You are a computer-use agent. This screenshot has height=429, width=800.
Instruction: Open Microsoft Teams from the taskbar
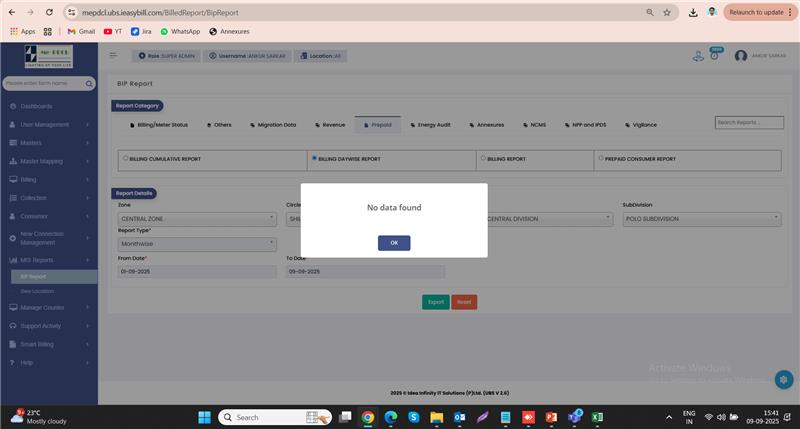[575, 416]
